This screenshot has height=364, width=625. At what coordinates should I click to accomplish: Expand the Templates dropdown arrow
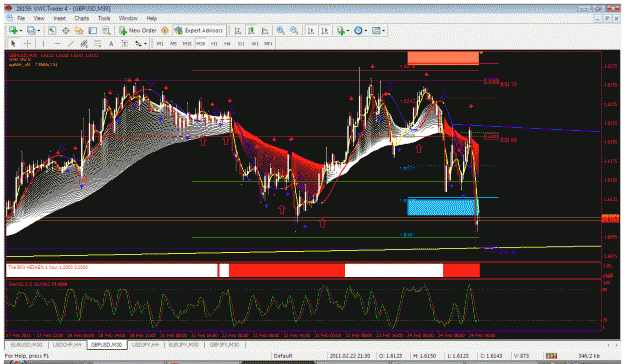point(383,31)
